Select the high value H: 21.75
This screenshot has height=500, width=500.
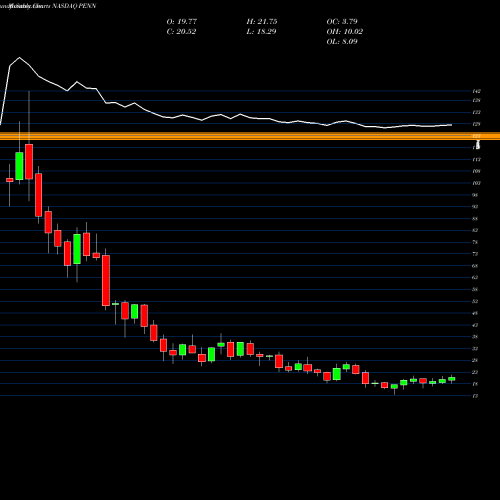pyautogui.click(x=262, y=22)
